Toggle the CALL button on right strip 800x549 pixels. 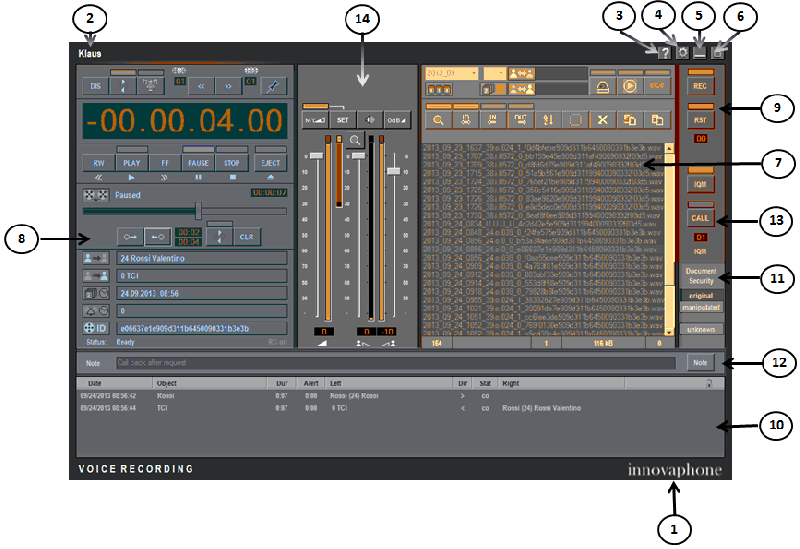coord(700,217)
